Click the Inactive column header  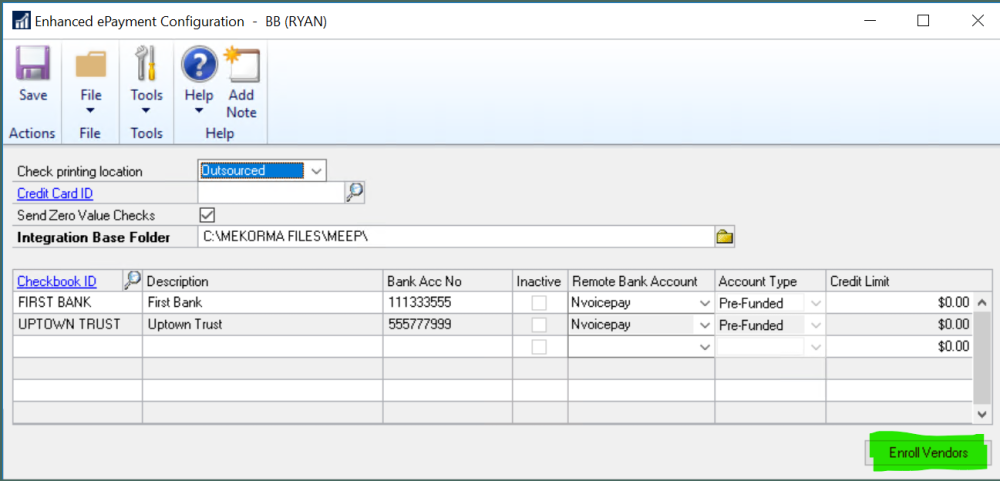(x=540, y=281)
